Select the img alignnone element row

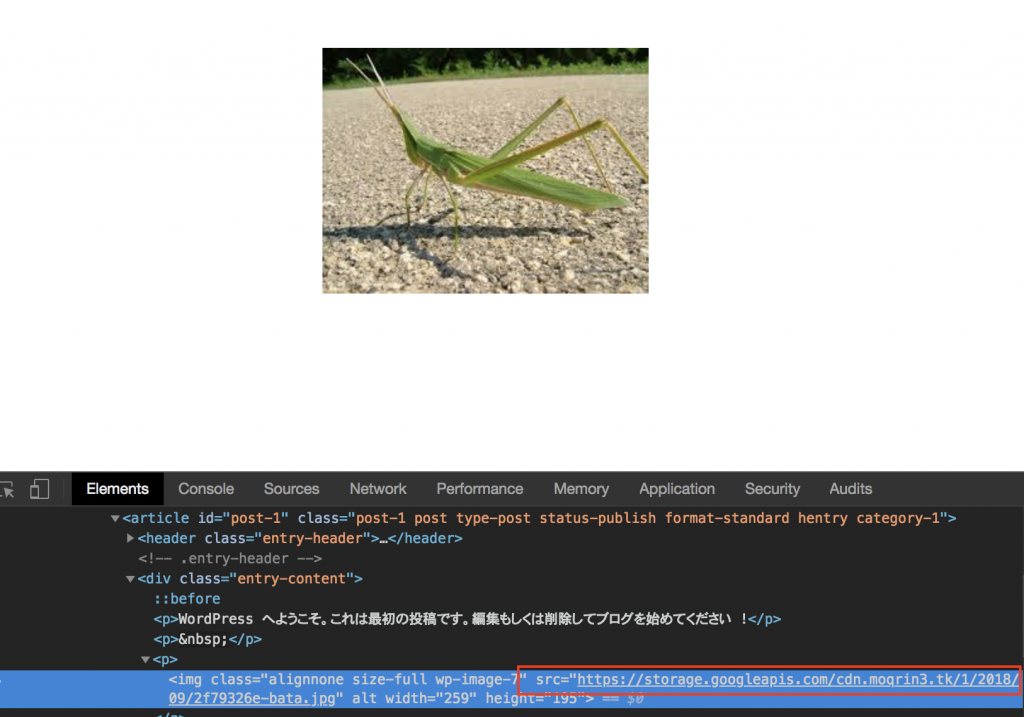512,689
